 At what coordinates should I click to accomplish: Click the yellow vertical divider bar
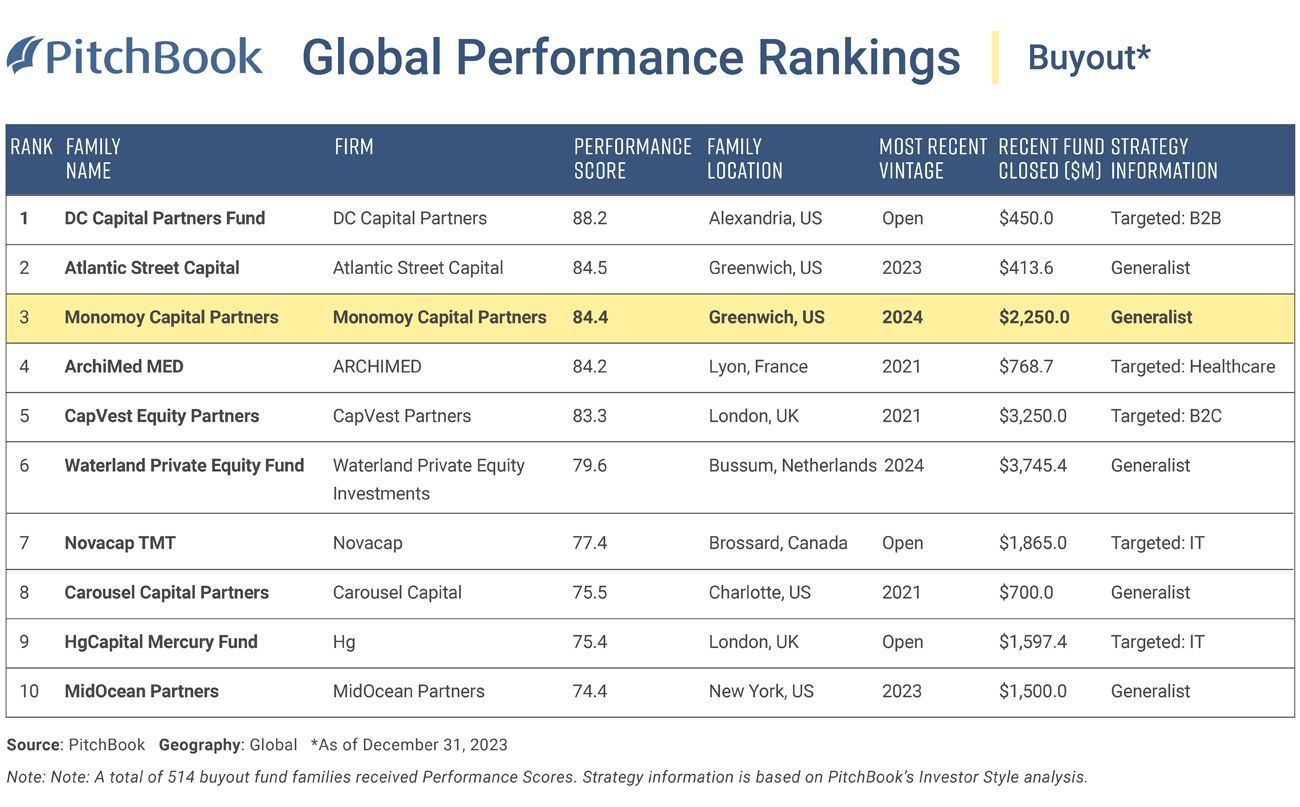(995, 58)
